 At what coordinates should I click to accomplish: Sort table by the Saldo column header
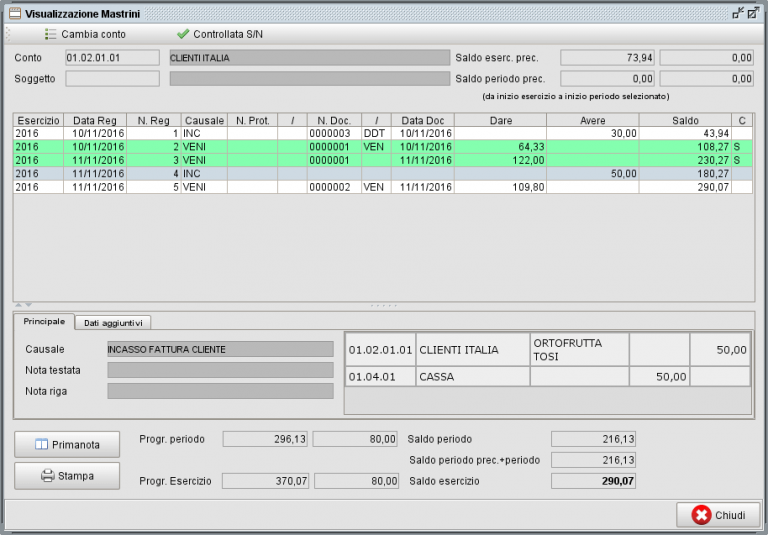point(685,120)
